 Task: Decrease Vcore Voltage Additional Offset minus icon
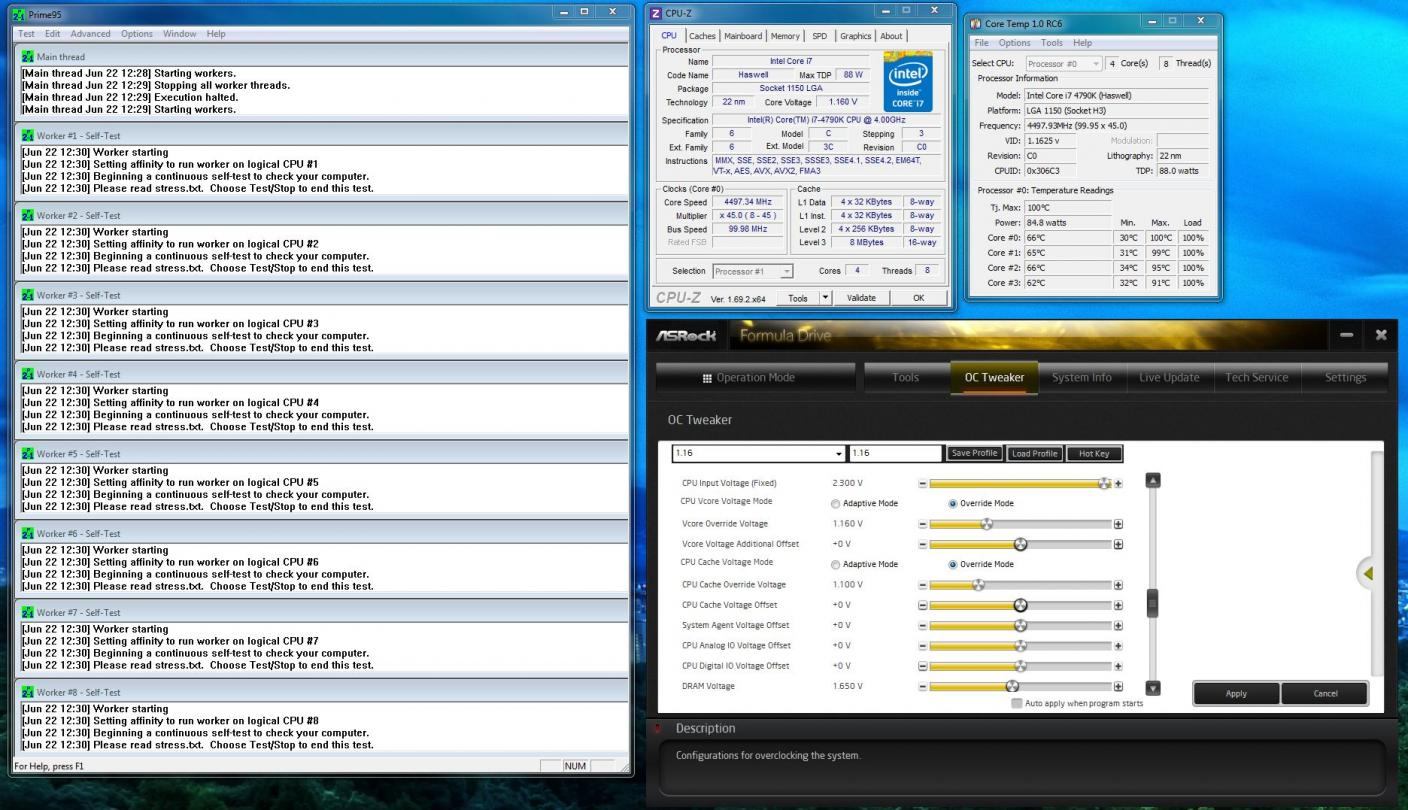922,544
